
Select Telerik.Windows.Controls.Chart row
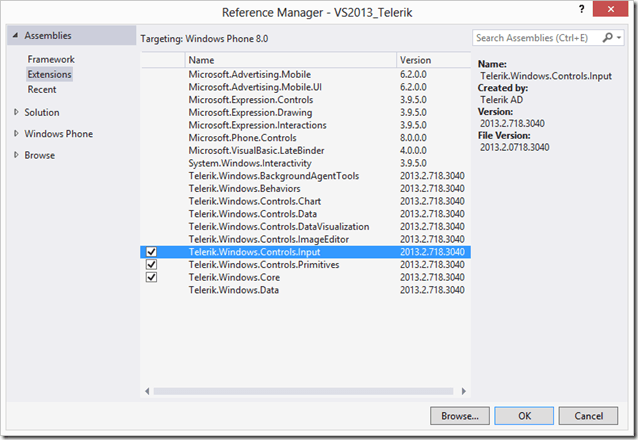coord(306,201)
